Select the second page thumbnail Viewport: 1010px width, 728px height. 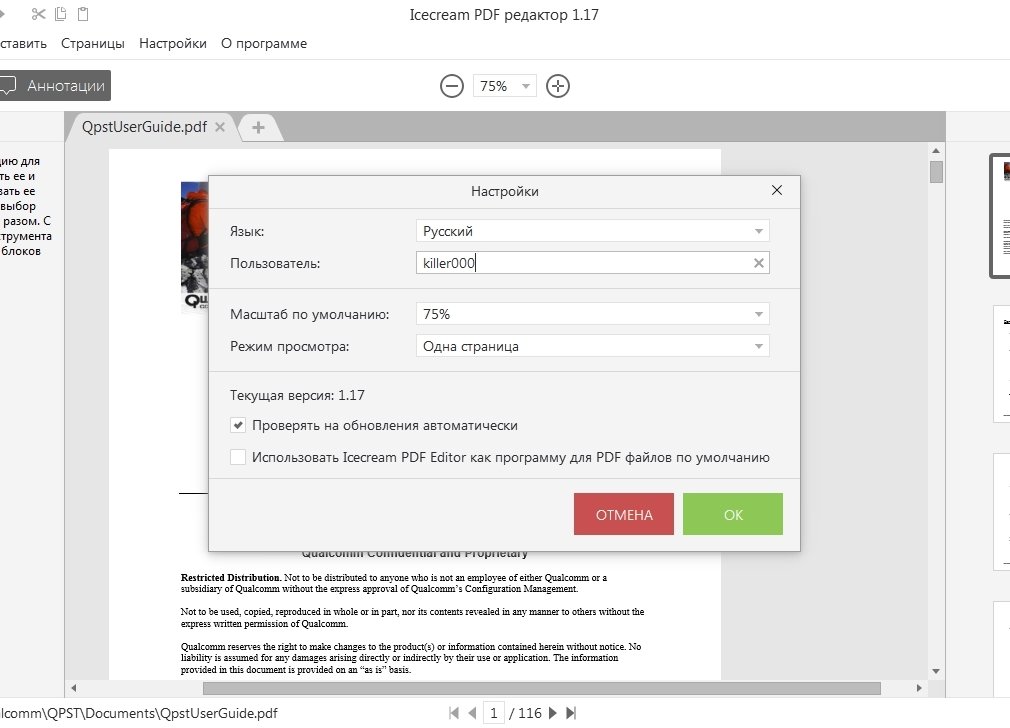(1002, 364)
